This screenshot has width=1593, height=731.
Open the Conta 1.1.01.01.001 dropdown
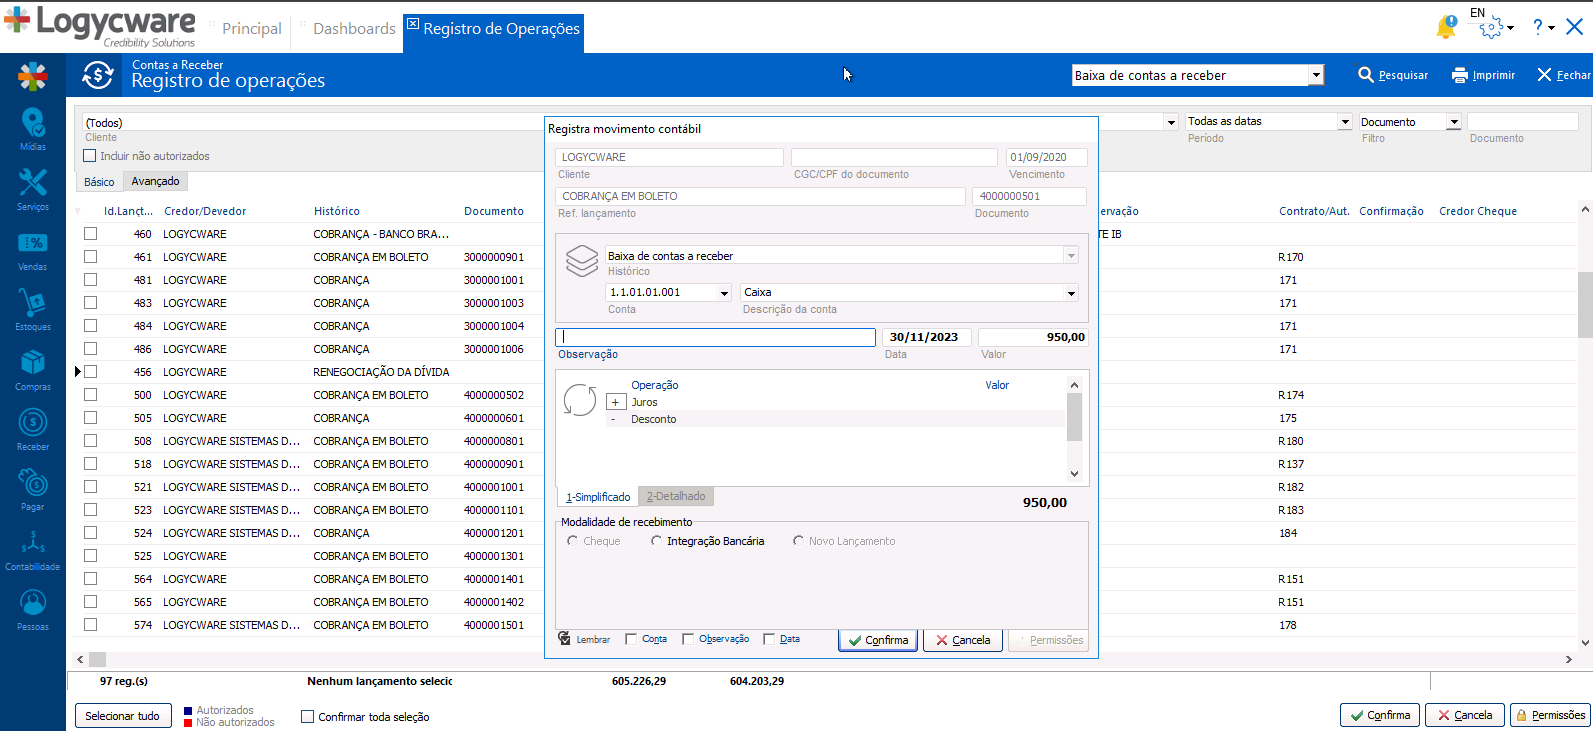tap(724, 293)
